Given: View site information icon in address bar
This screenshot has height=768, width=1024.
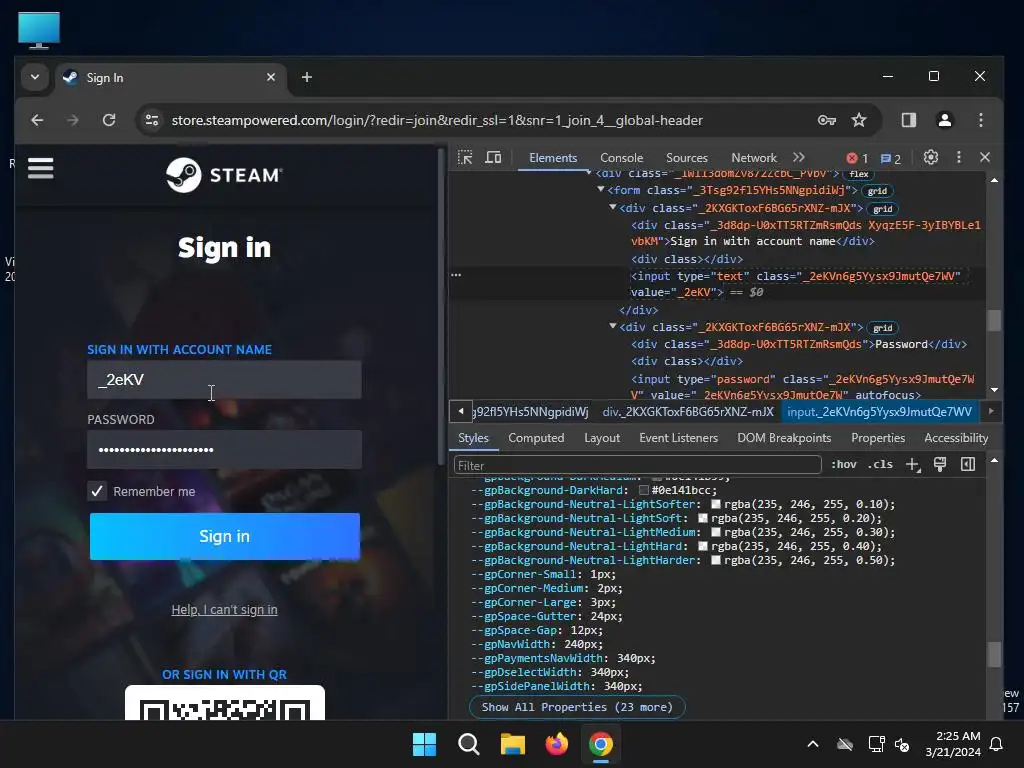Looking at the screenshot, I should coord(152,120).
